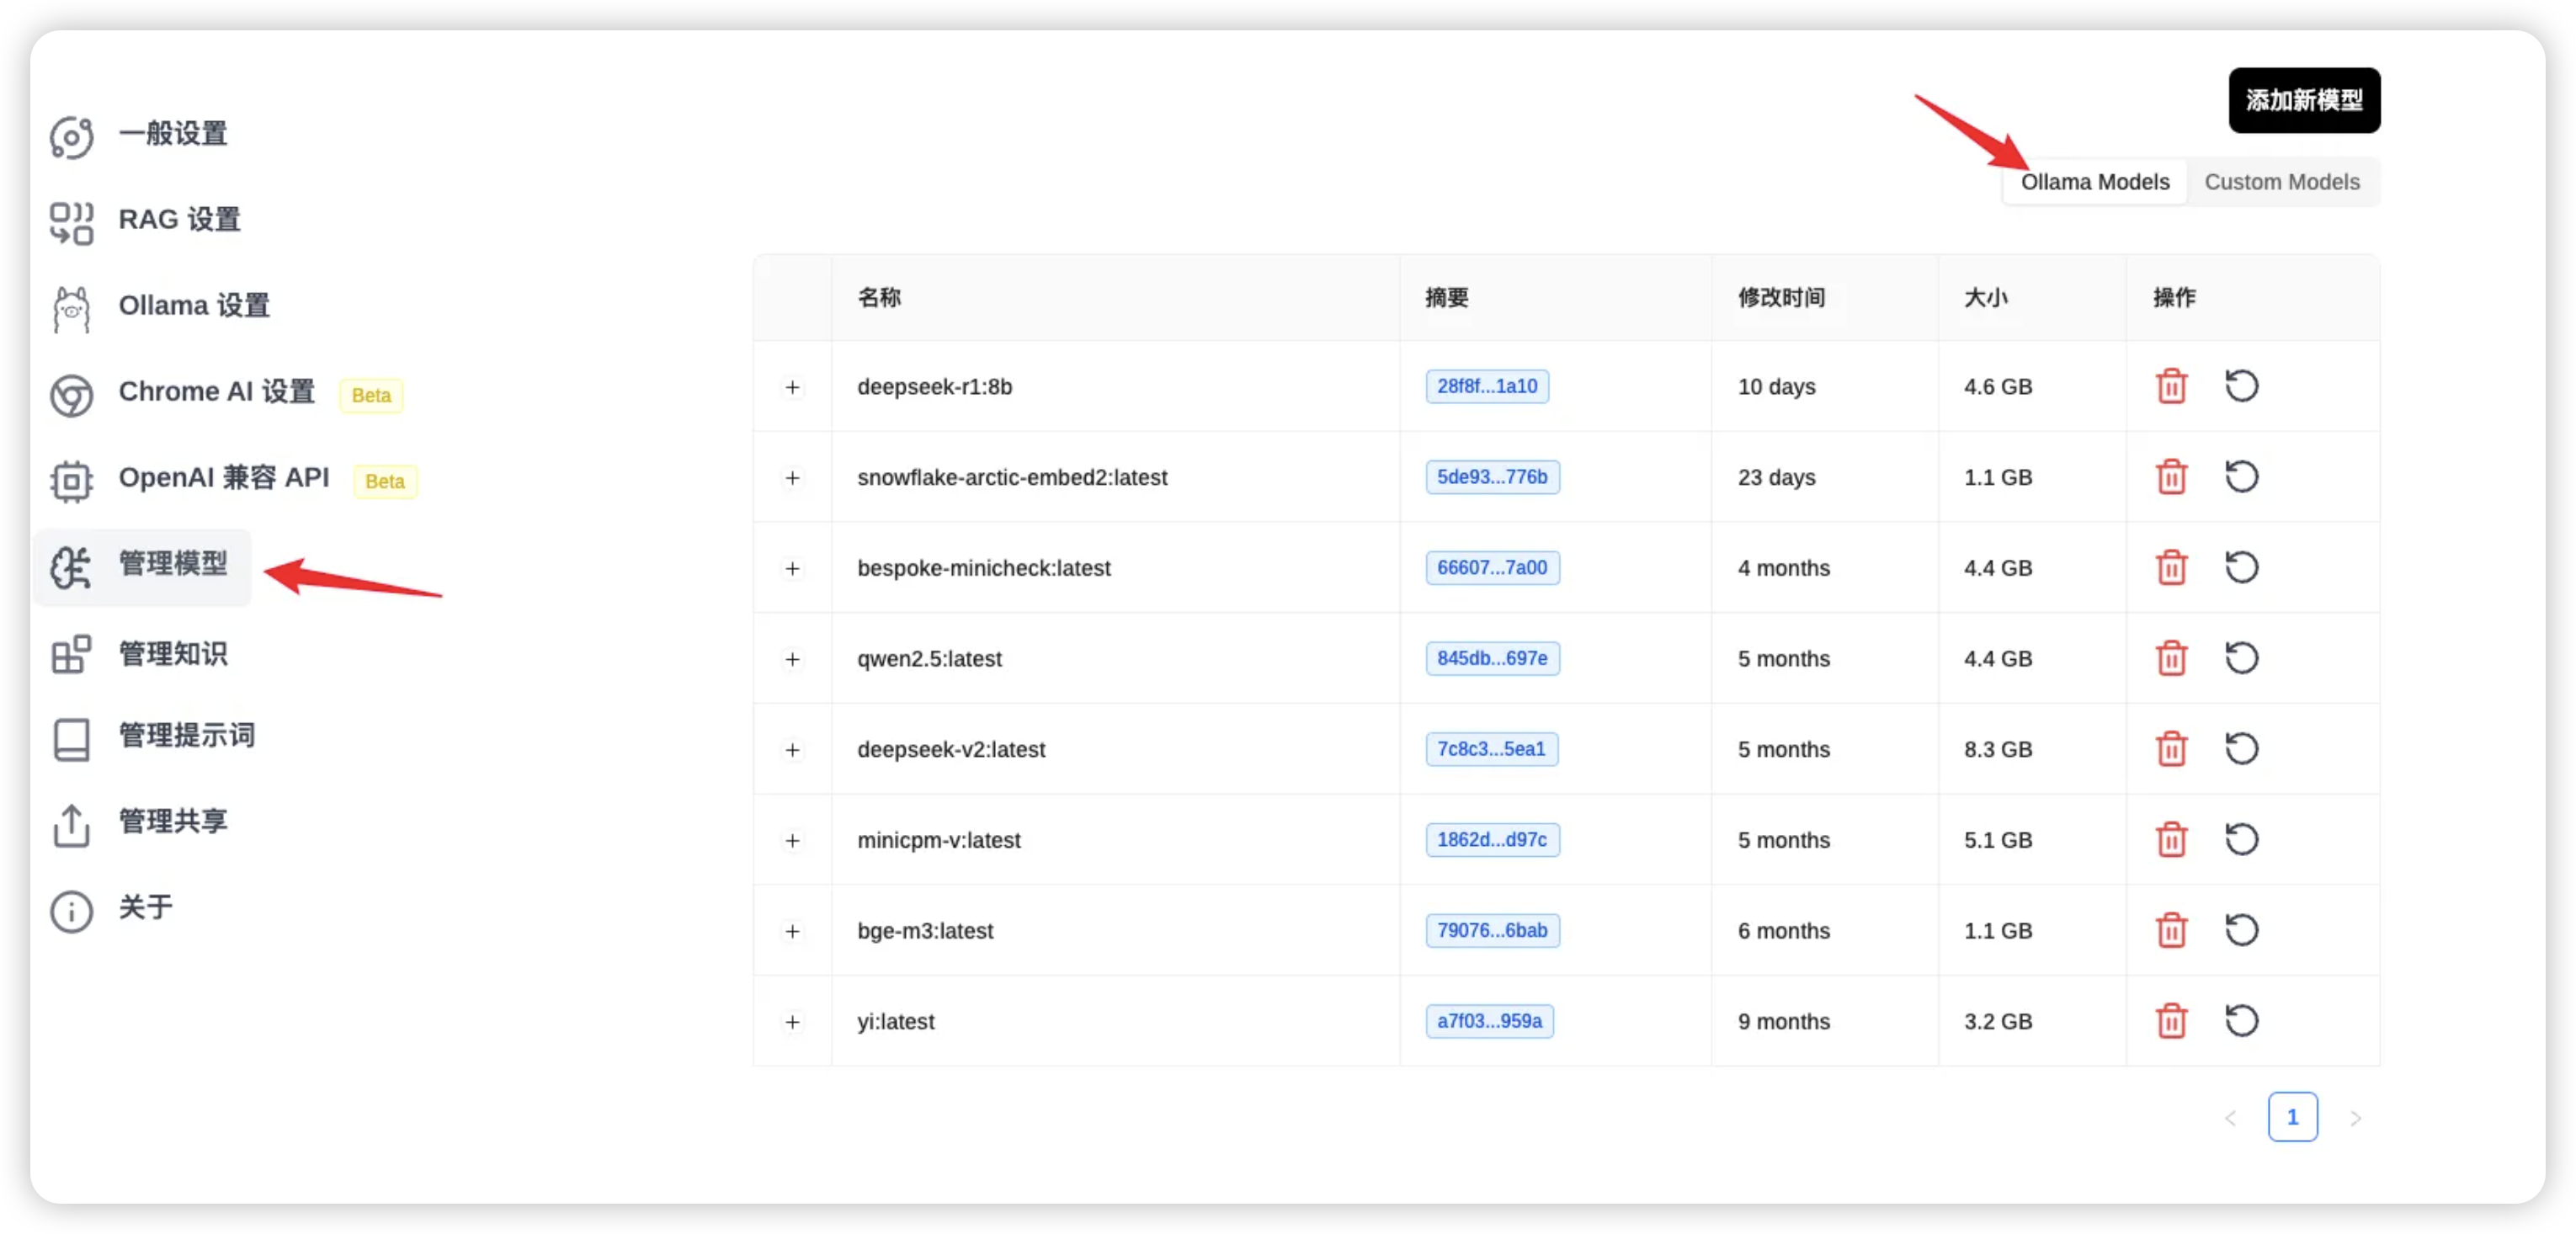Expand the deepseek-r1:8b row
2576x1234 pixels.
coord(792,387)
